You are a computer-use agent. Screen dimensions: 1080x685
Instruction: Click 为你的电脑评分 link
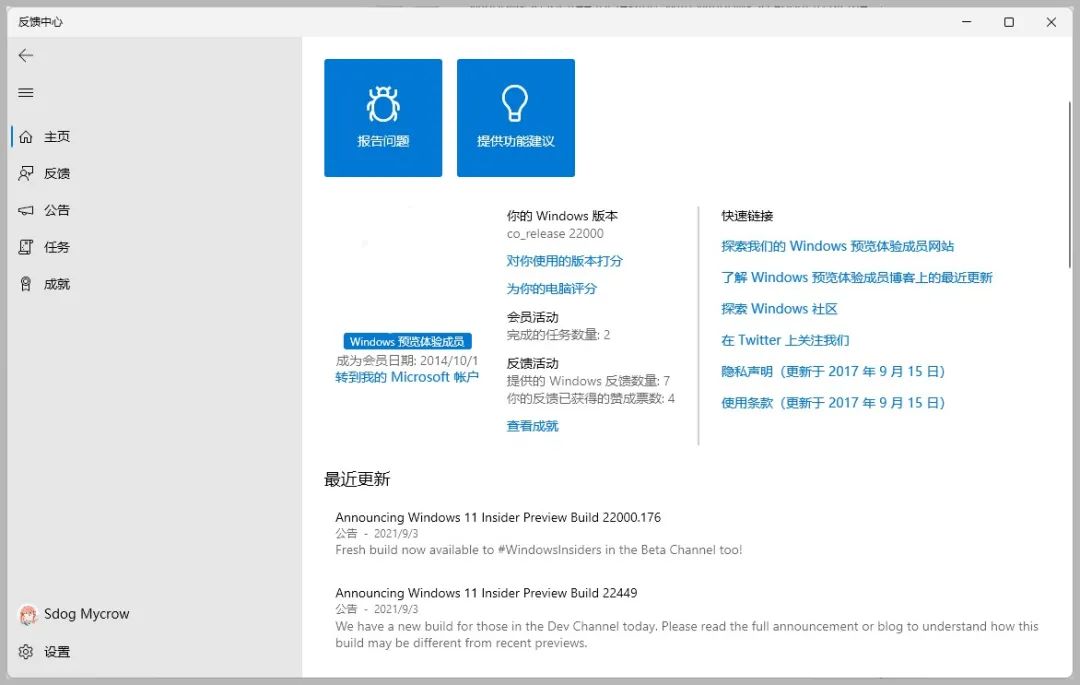tap(551, 288)
